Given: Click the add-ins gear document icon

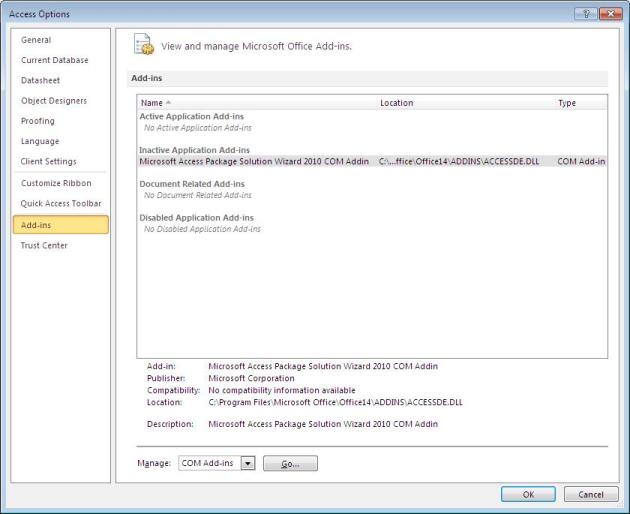Looking at the screenshot, I should (x=144, y=45).
